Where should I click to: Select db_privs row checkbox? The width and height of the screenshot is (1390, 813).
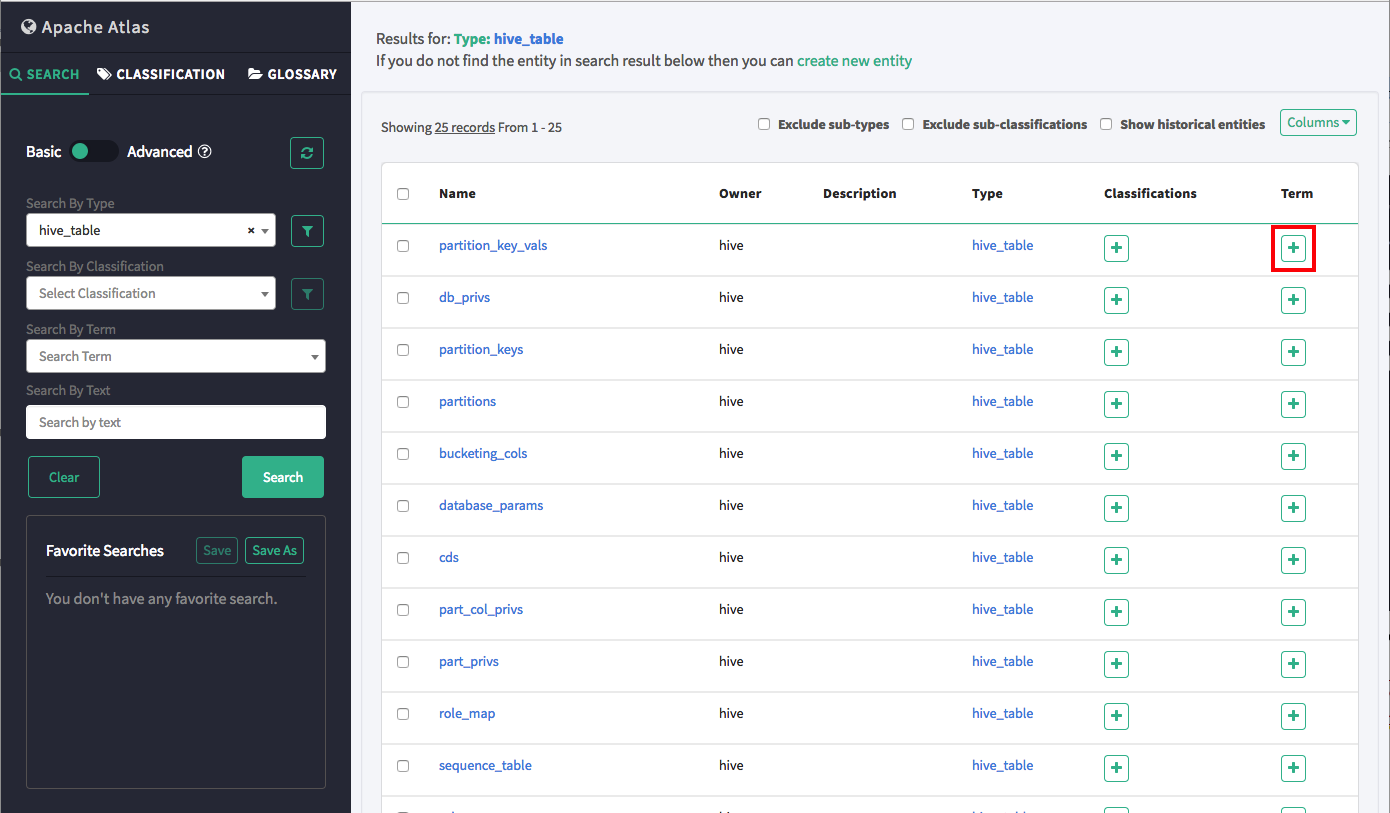click(x=403, y=298)
